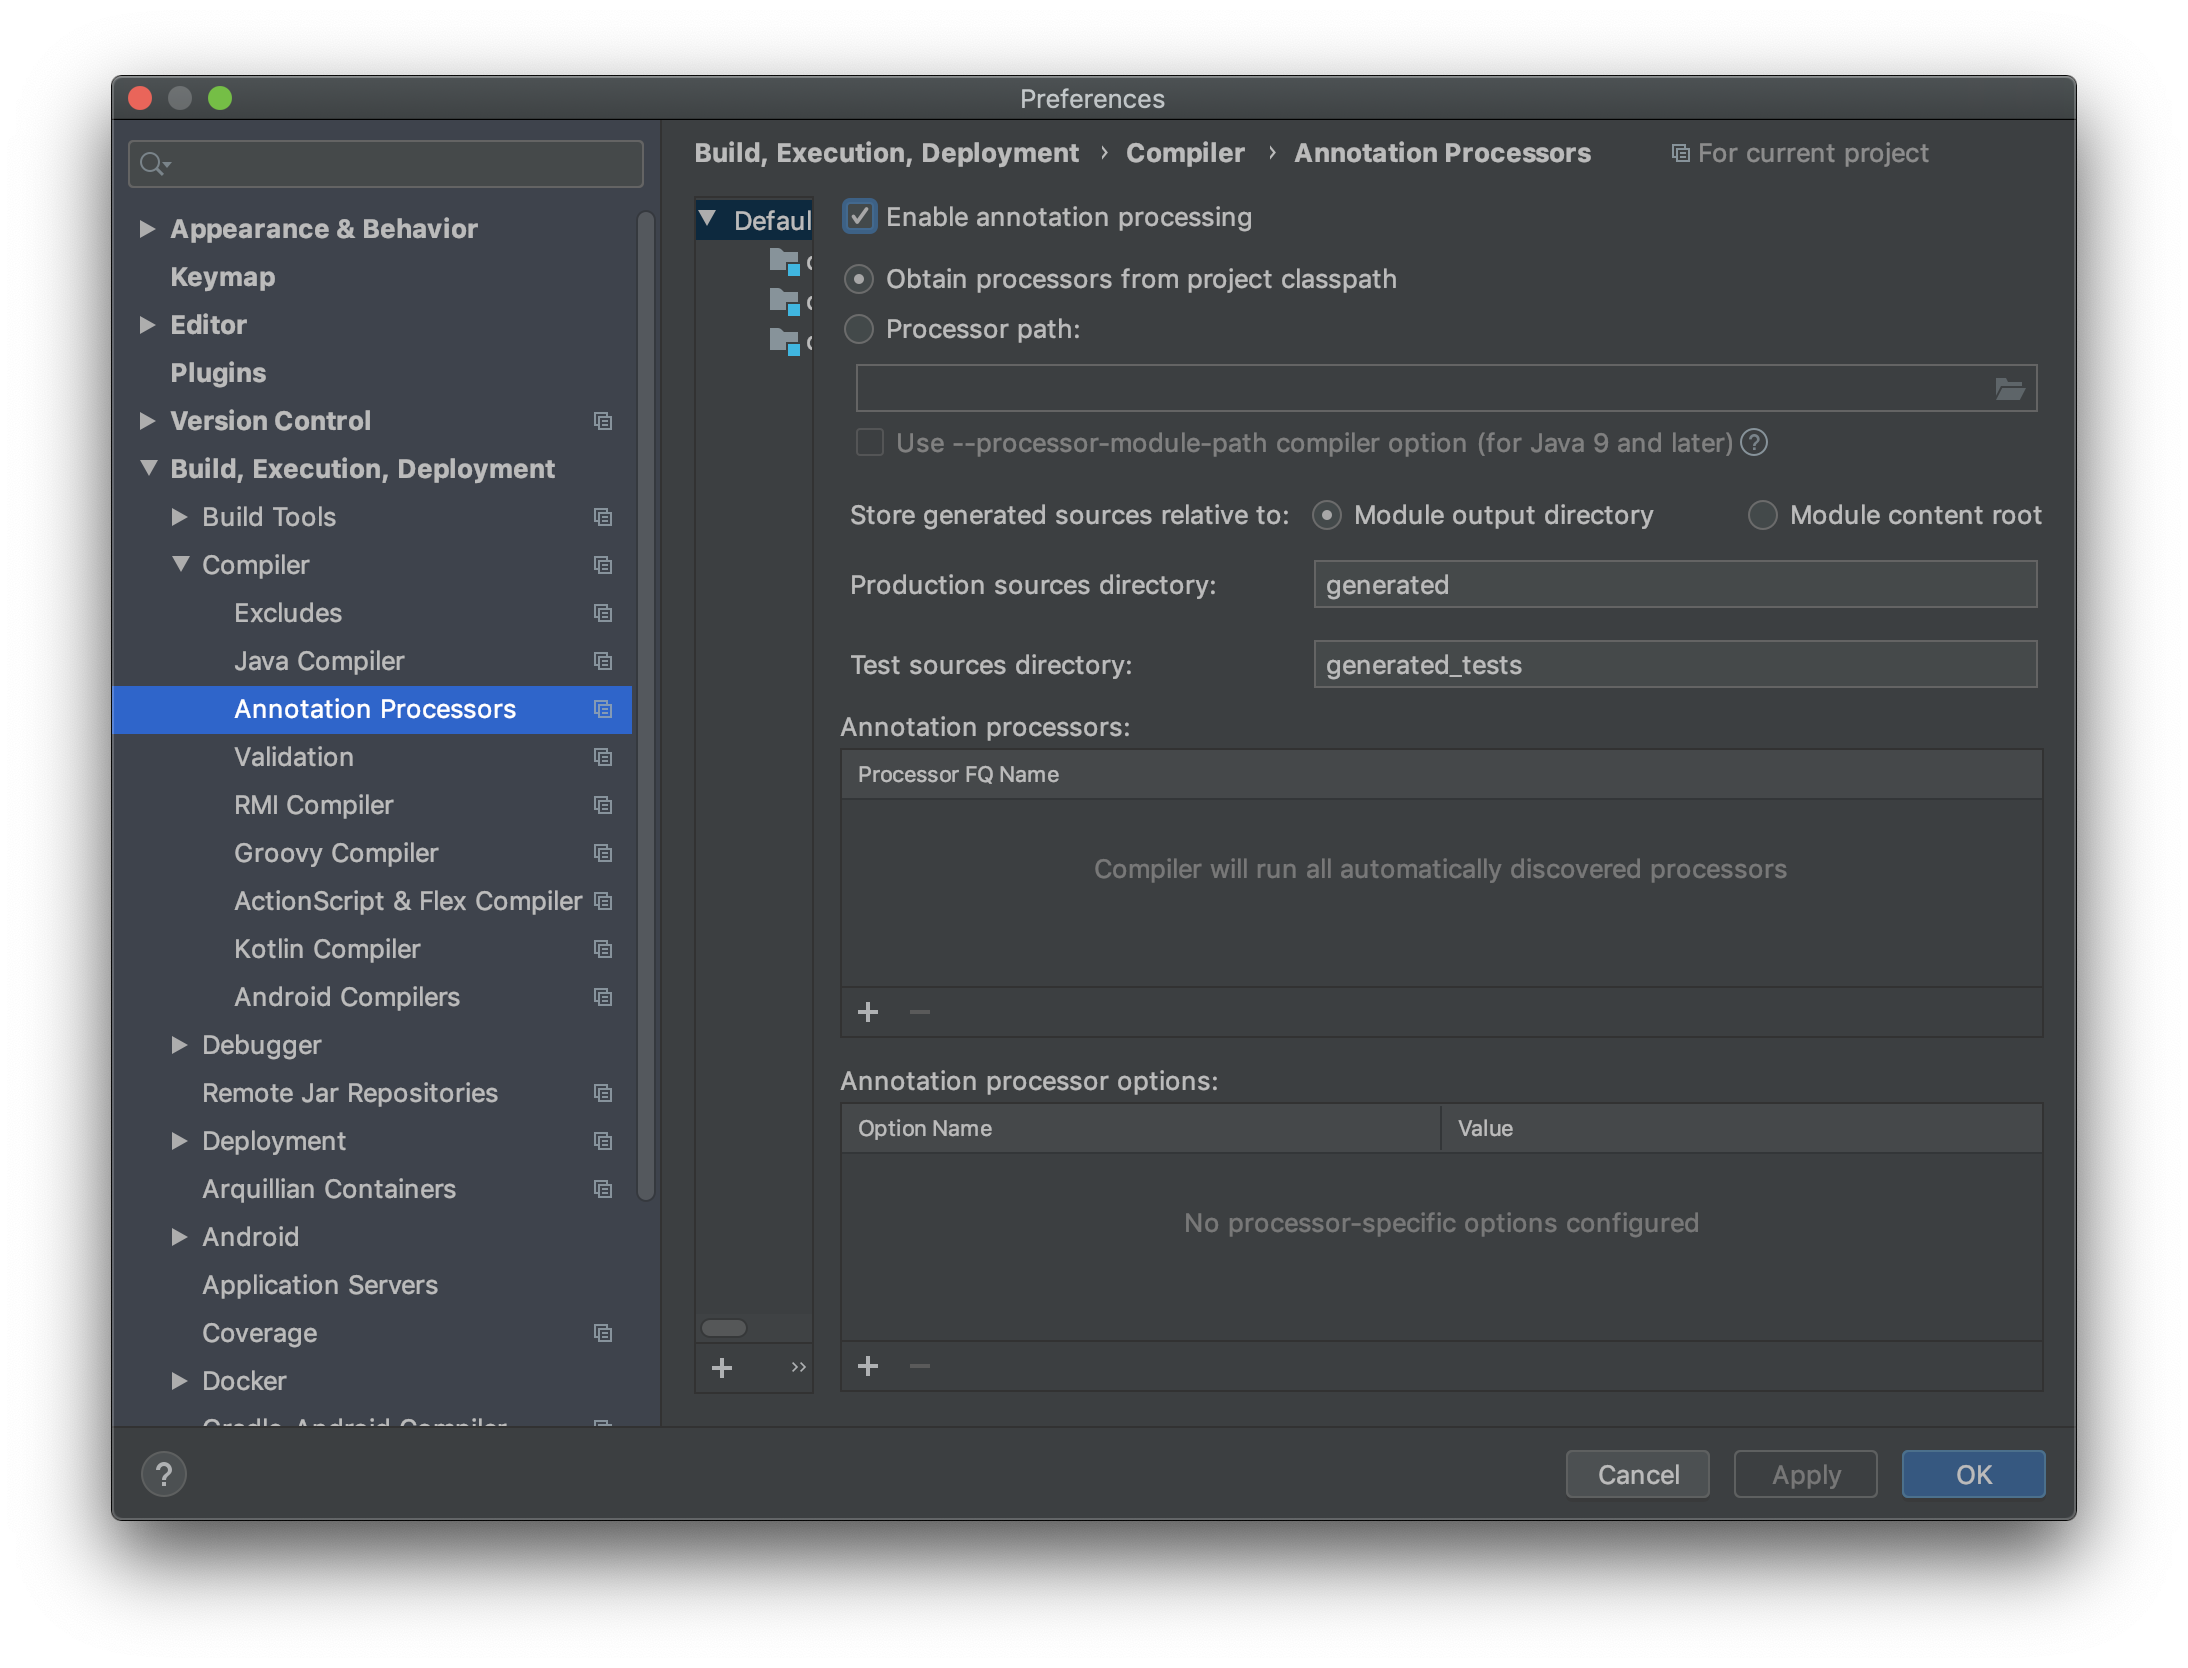Click the project-level icon beside Coverage
Screen dimensions: 2188x1668
click(603, 1333)
